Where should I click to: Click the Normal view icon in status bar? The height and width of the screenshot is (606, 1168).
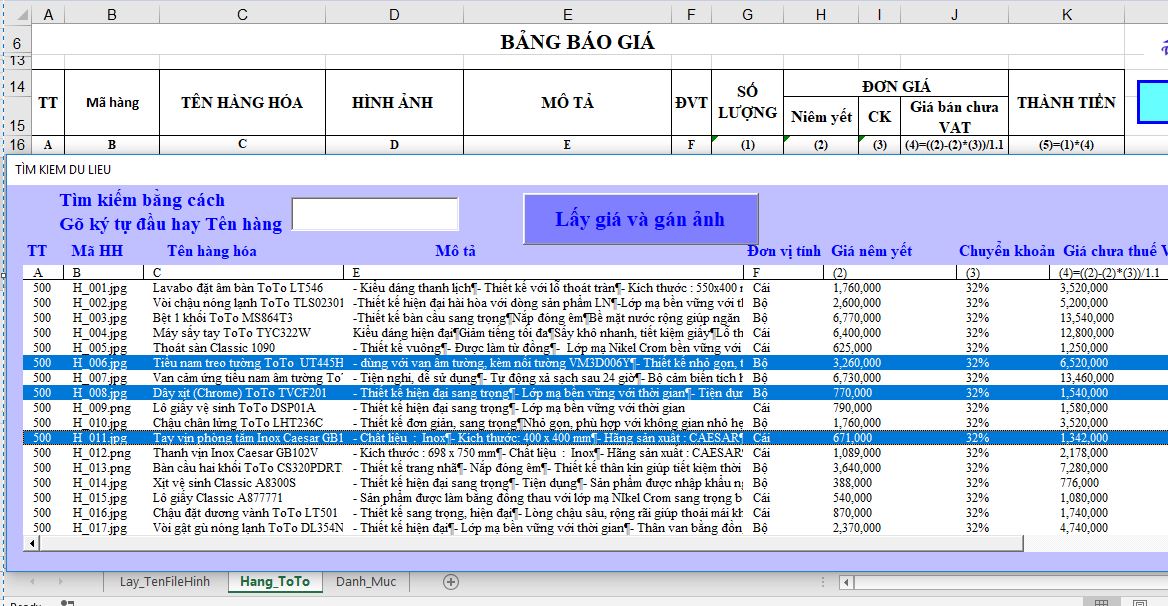click(1100, 603)
